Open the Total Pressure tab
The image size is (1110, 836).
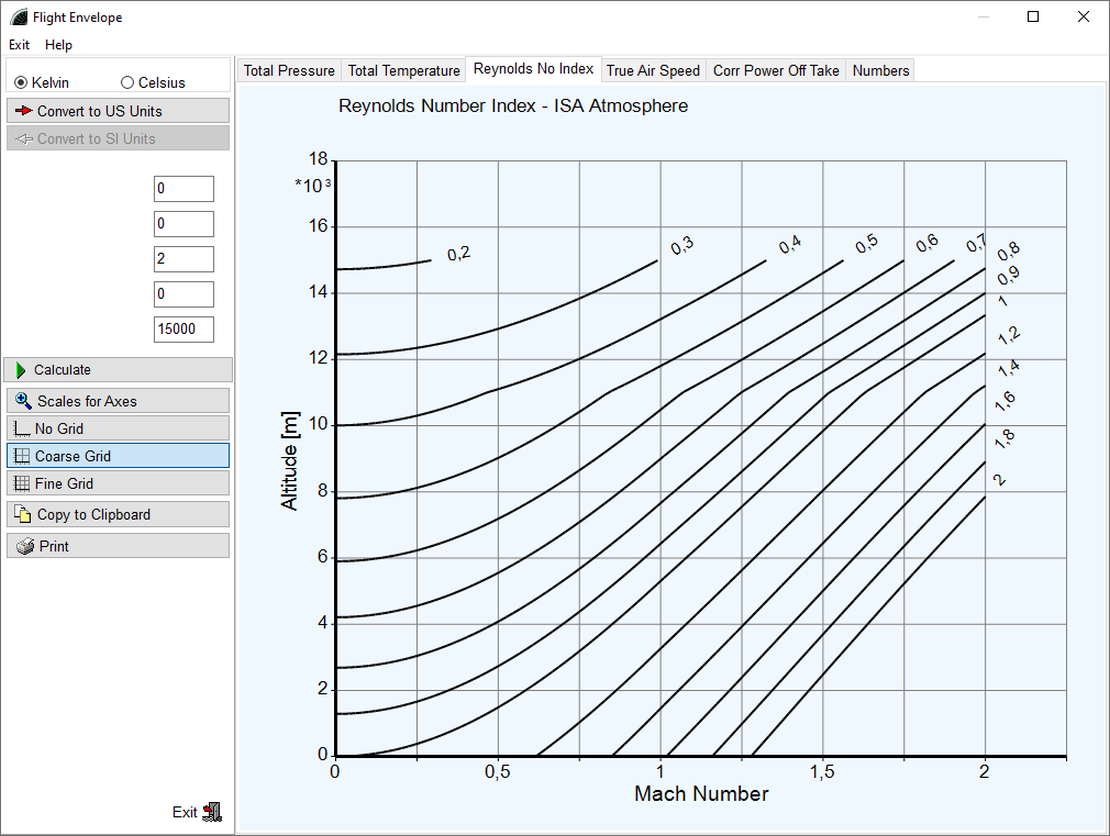click(x=289, y=71)
